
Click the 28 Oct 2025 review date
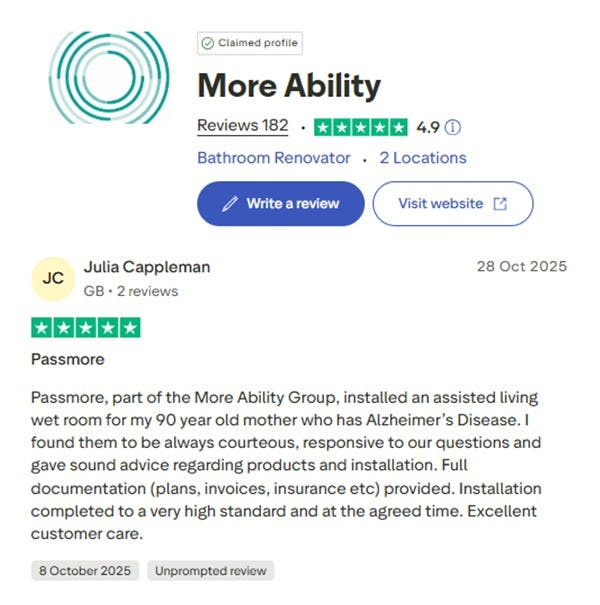[x=521, y=267]
